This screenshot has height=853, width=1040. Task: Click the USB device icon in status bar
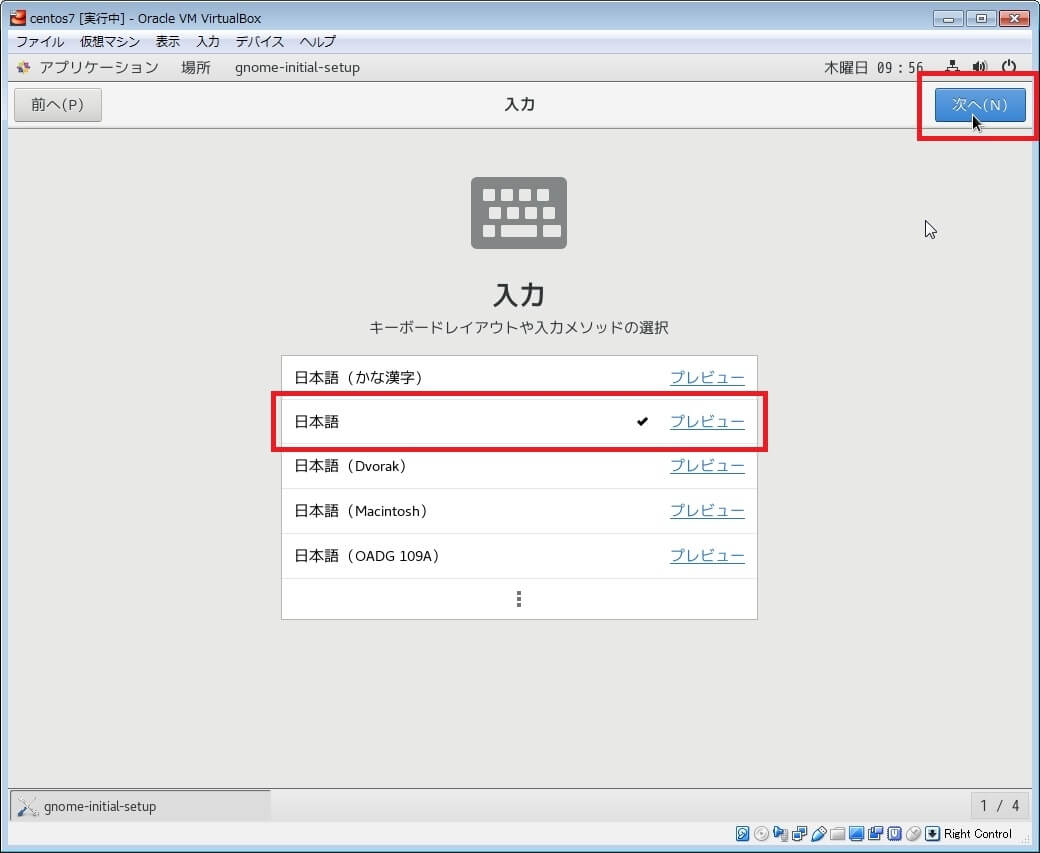coord(819,834)
